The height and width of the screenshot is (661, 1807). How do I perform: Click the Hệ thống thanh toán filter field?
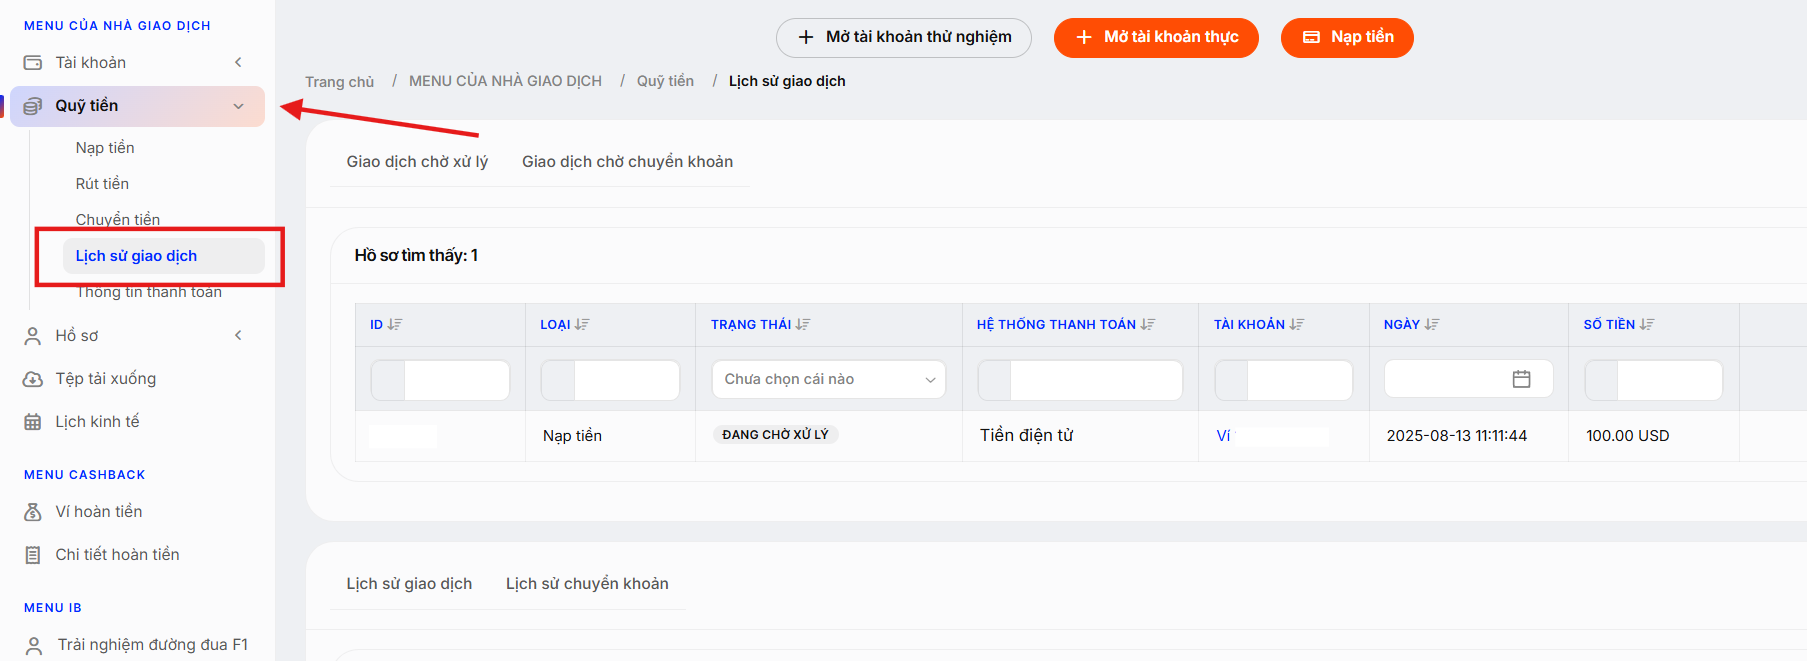1080,380
